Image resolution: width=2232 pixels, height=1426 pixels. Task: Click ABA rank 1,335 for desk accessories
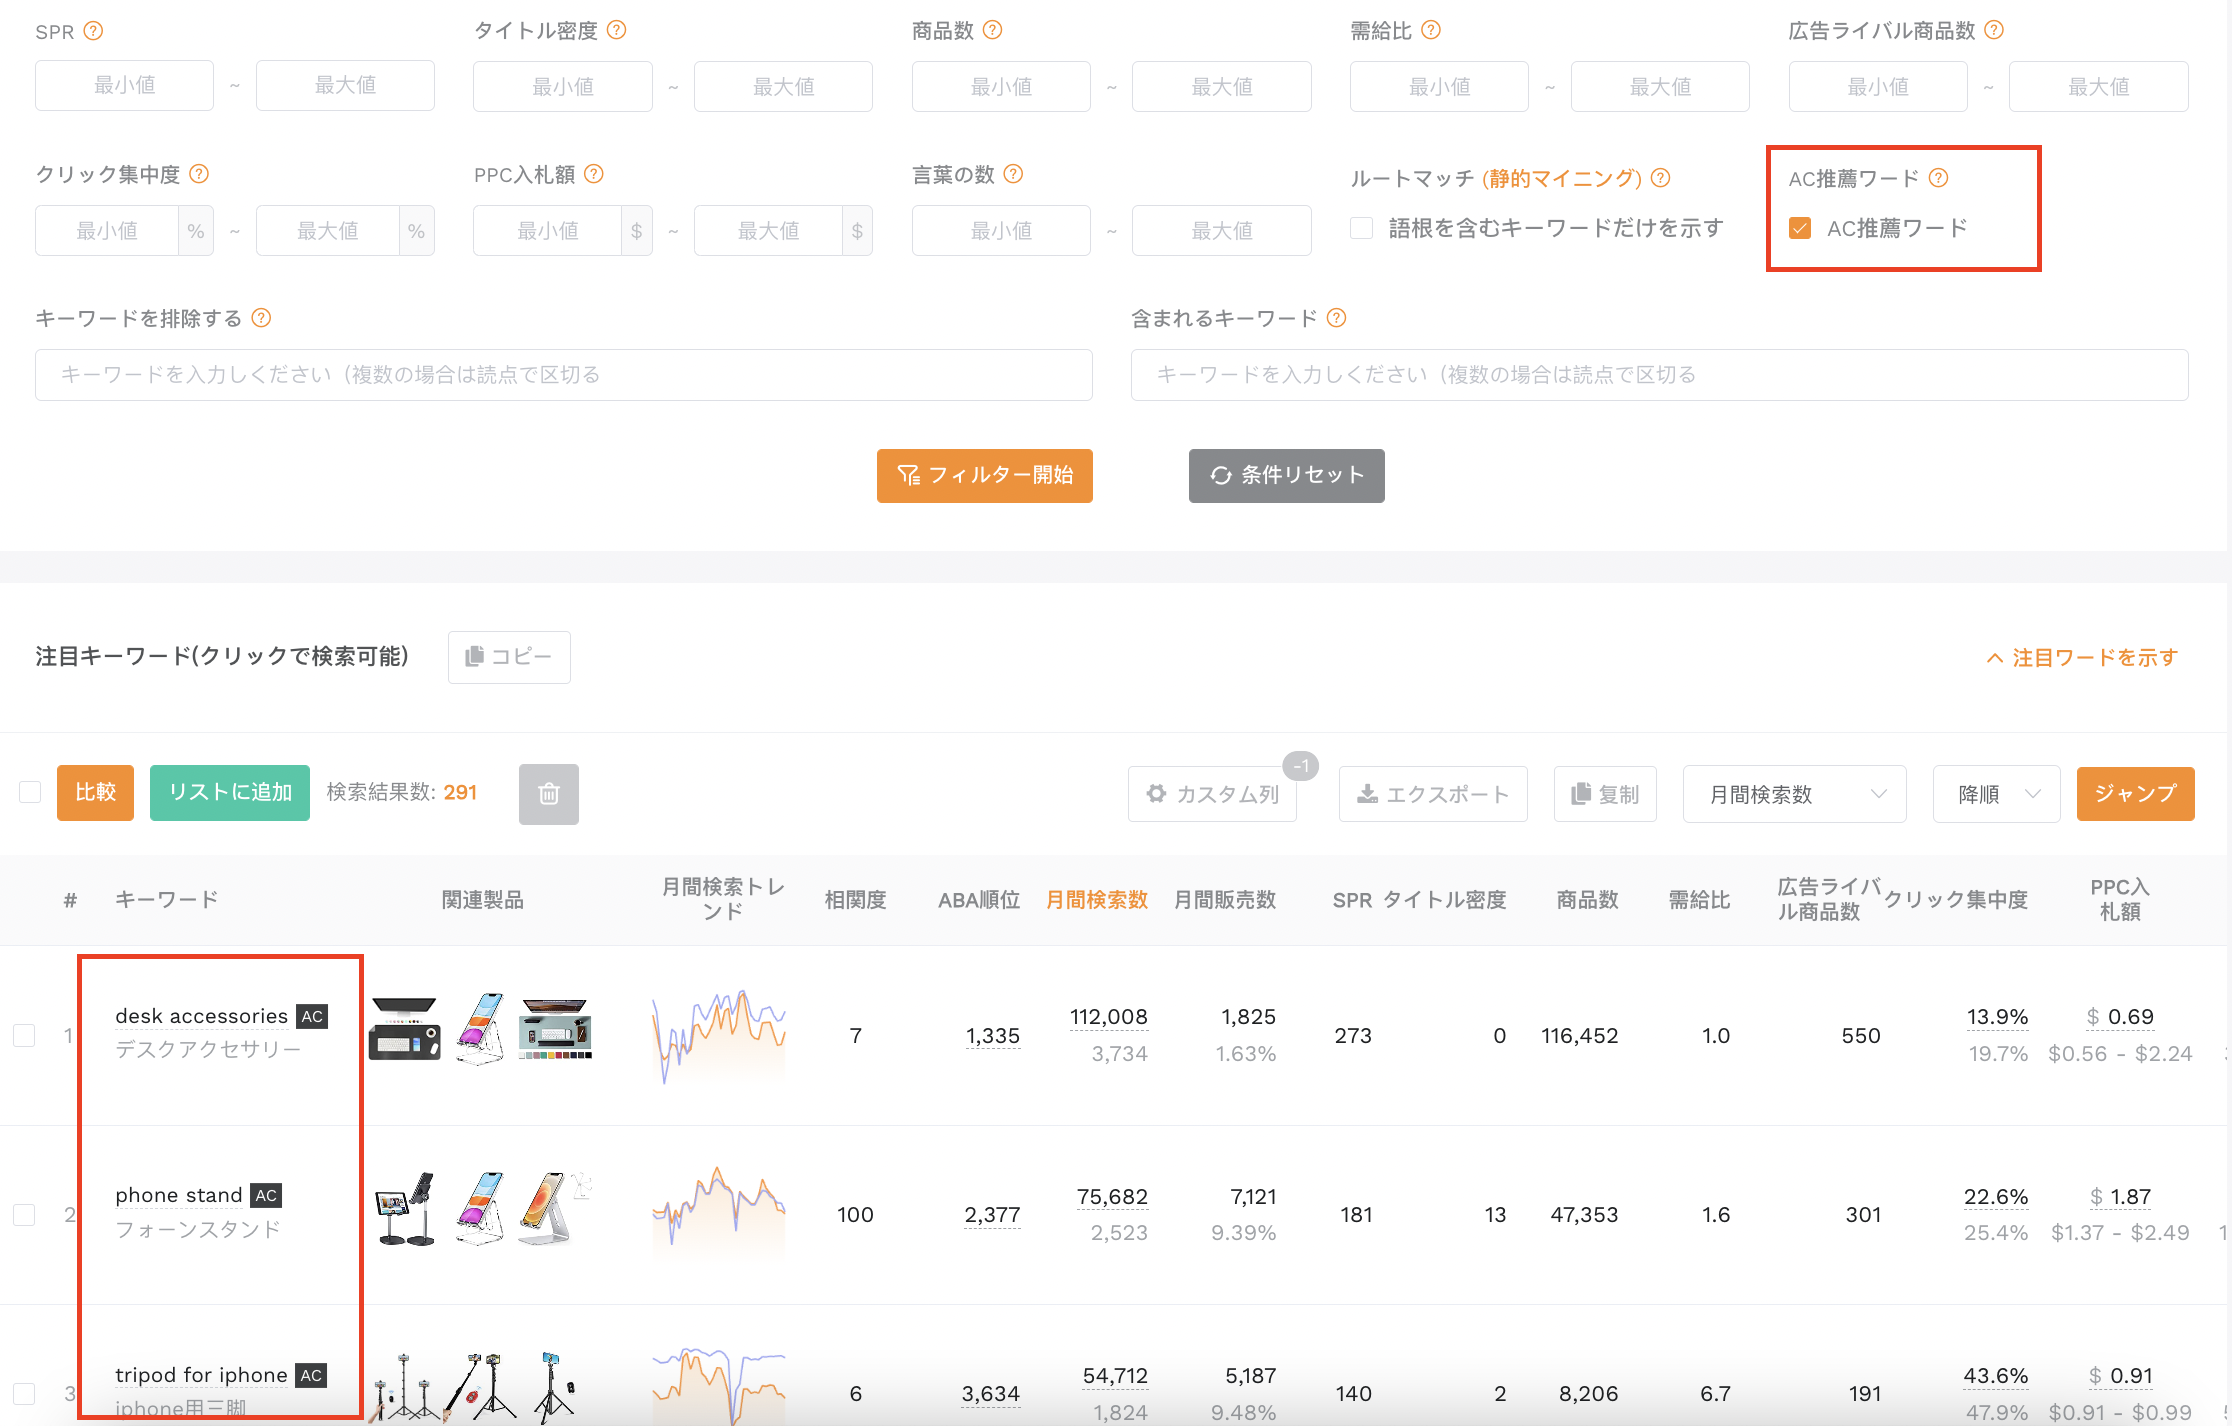993,1036
